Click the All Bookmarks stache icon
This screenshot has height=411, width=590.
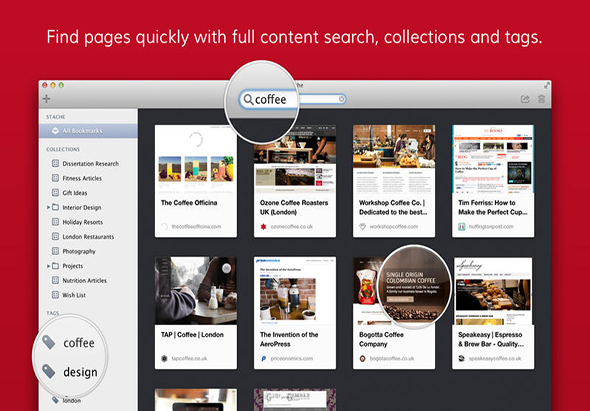(55, 131)
